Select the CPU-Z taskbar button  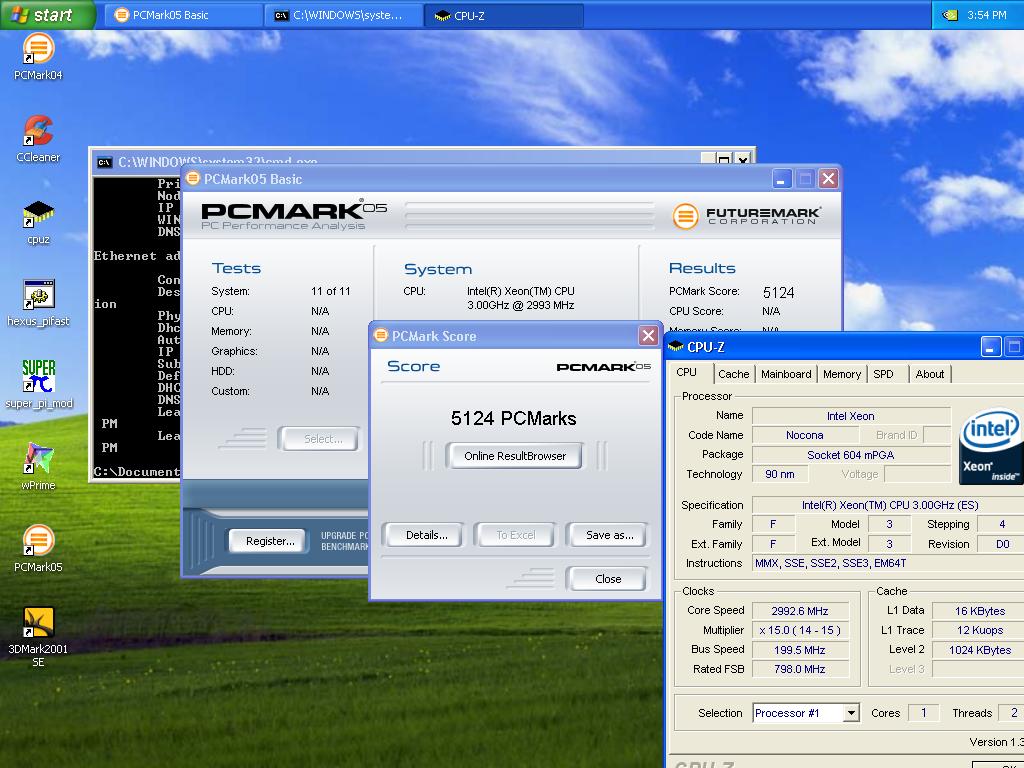(x=503, y=15)
